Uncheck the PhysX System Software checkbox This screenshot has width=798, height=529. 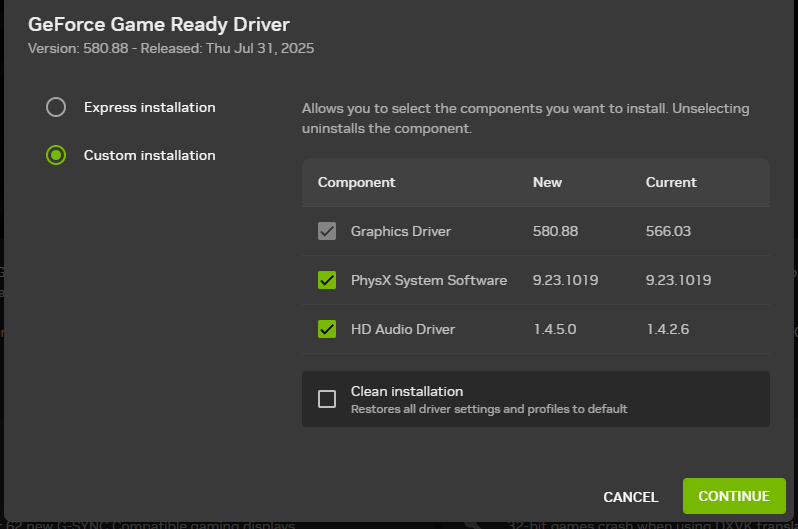327,280
